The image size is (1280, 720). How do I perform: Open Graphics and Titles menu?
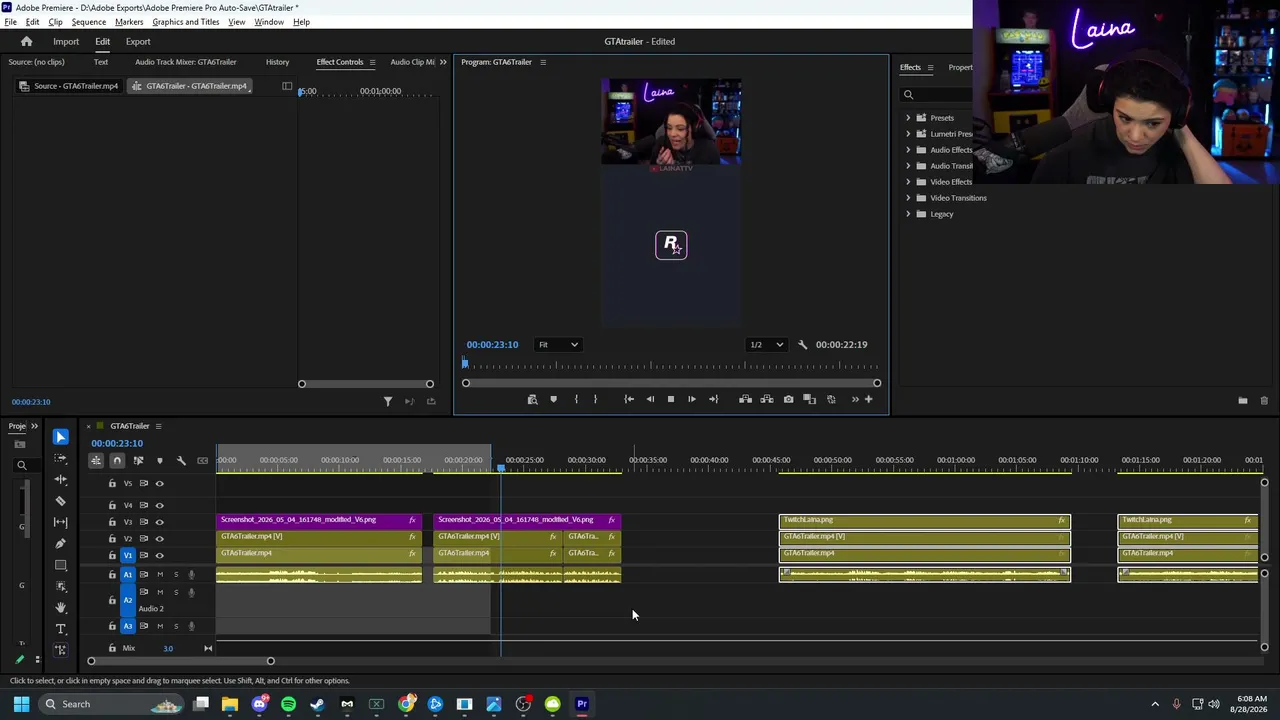186,22
